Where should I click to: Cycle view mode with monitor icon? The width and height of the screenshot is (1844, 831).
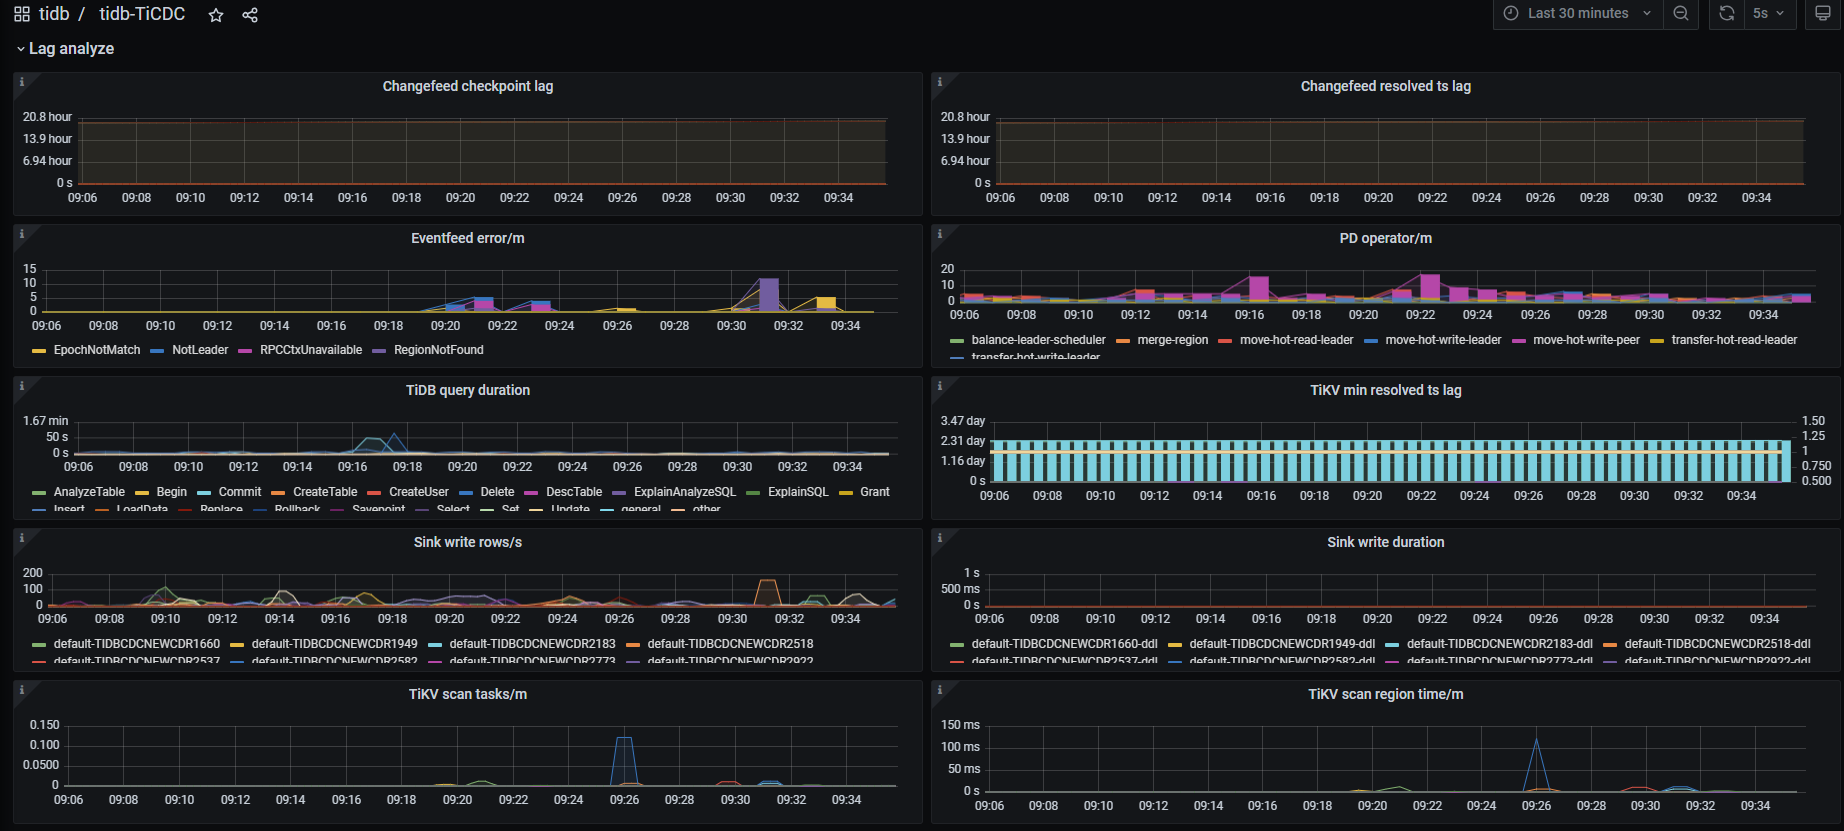pyautogui.click(x=1822, y=14)
